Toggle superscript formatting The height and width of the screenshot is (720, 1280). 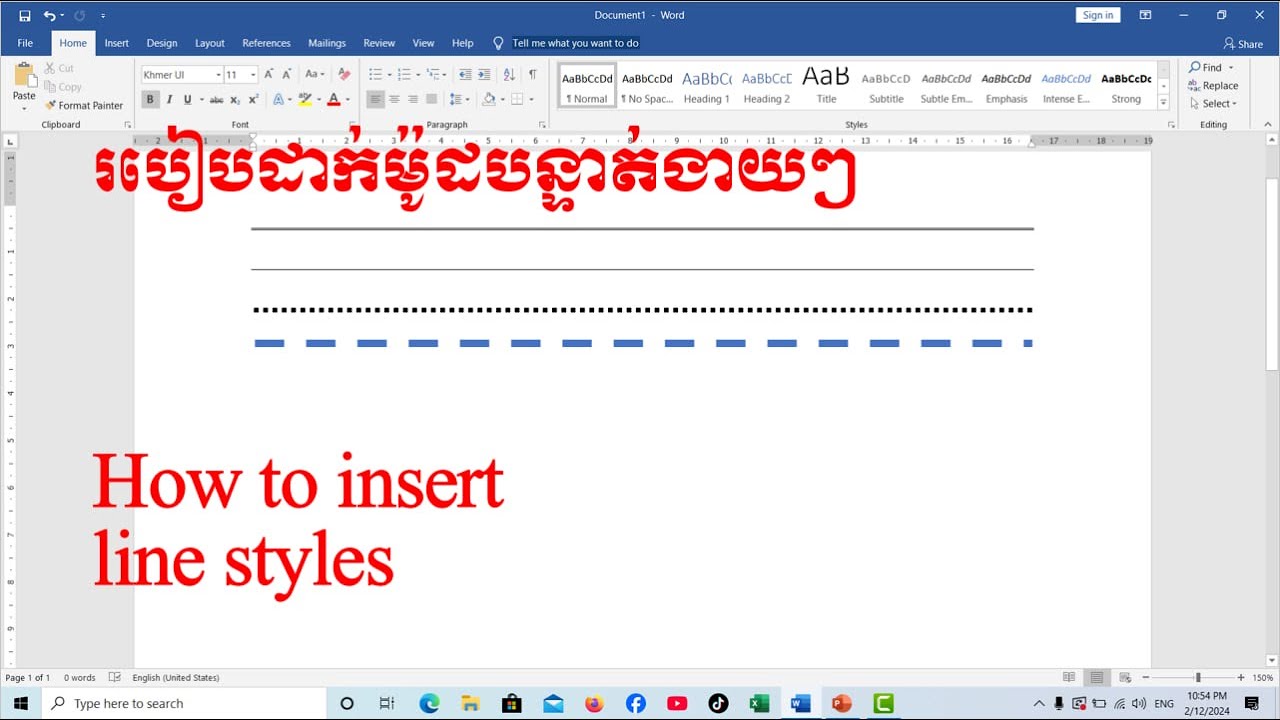pos(253,99)
